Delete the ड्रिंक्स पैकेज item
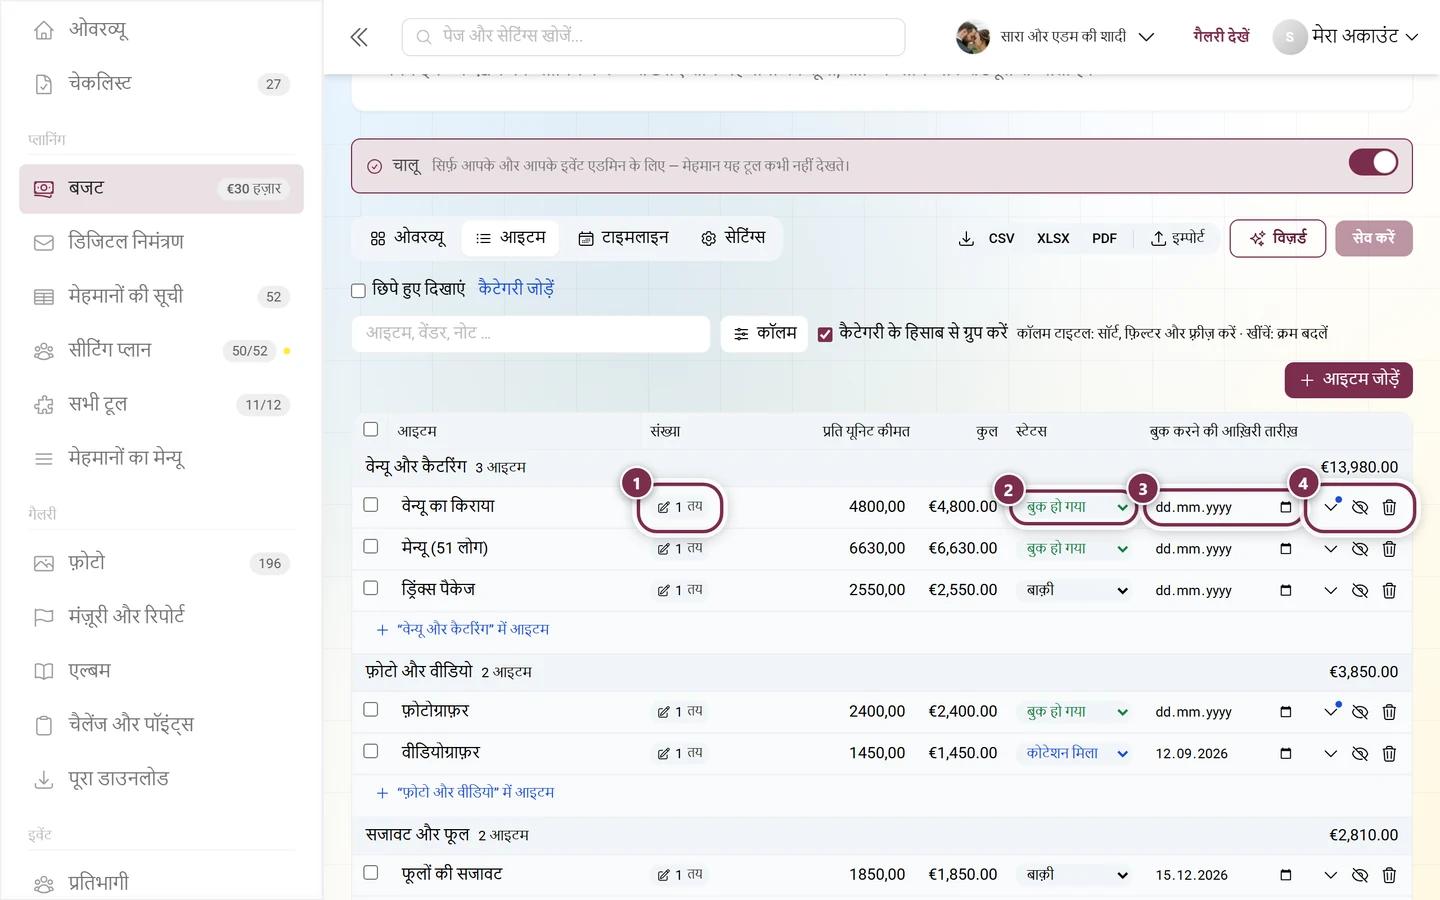 pyautogui.click(x=1389, y=591)
